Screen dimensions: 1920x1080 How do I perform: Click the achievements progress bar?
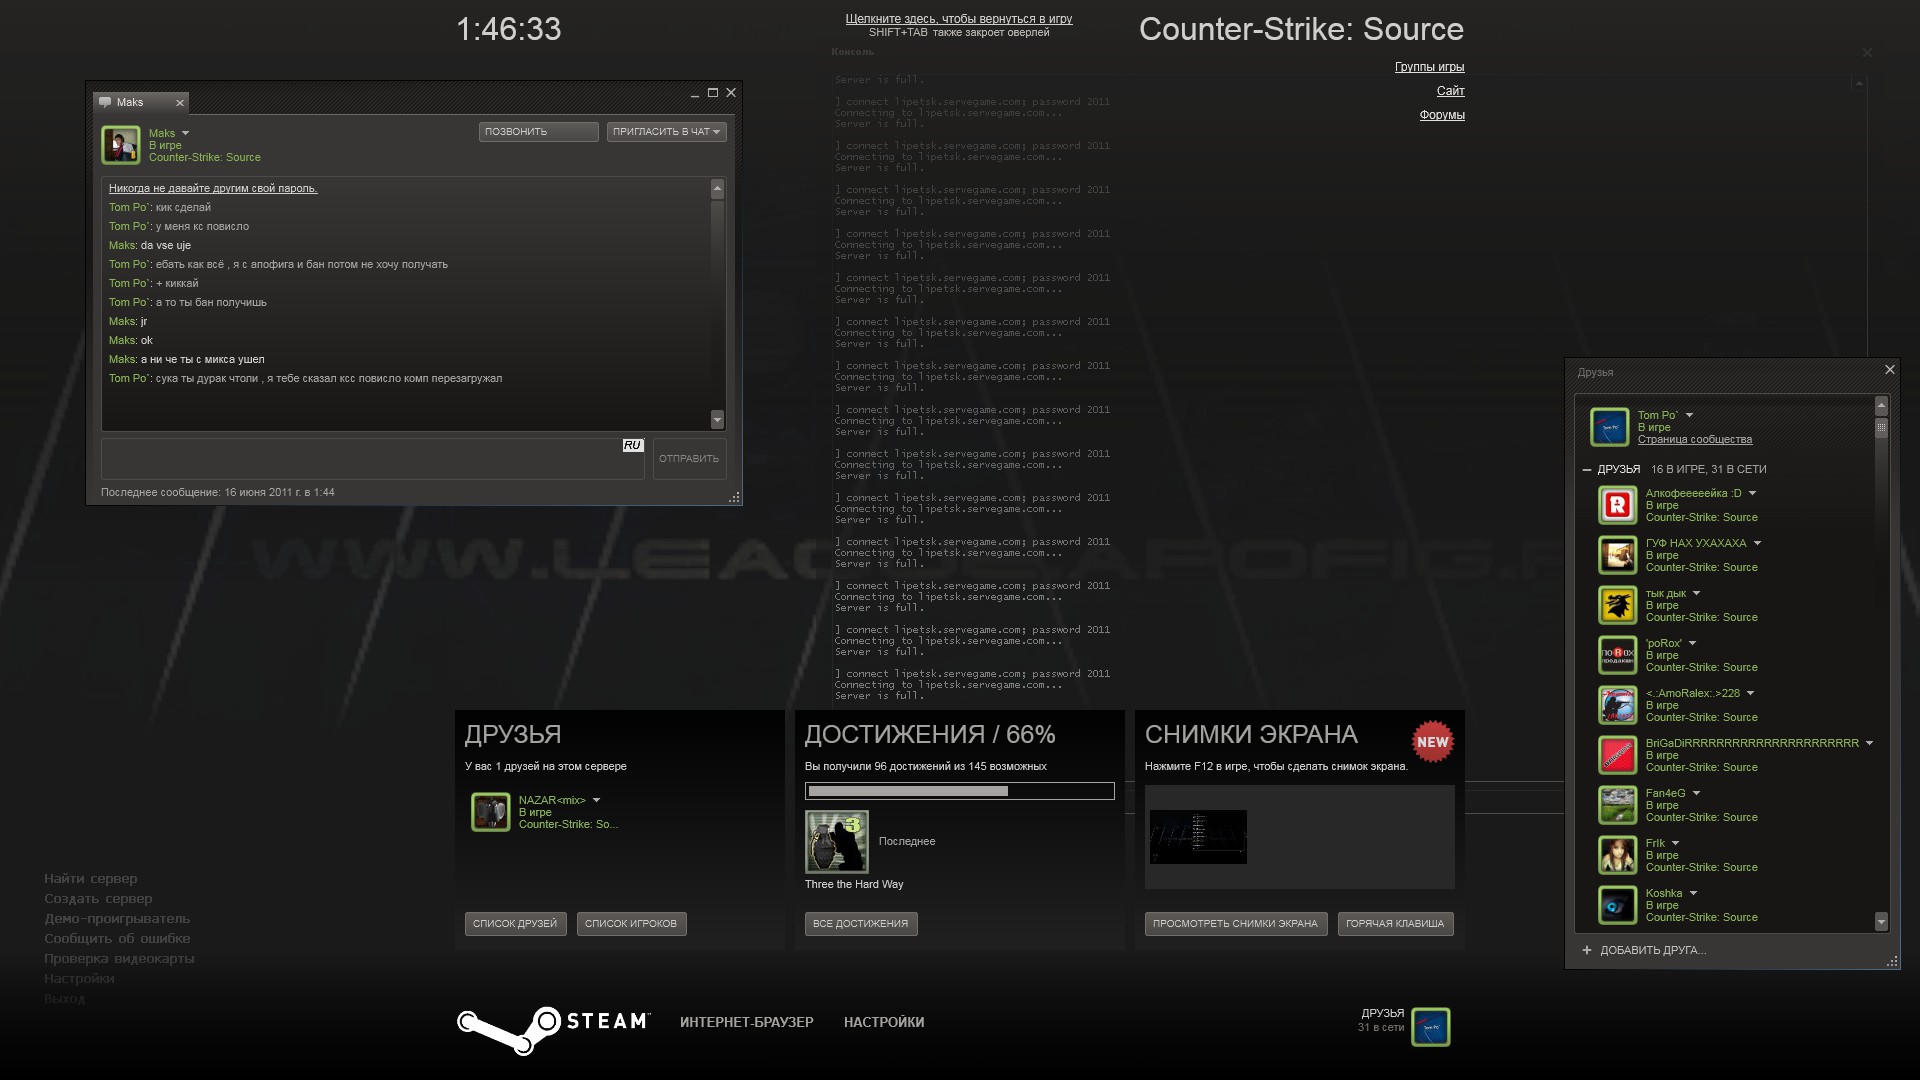click(x=960, y=791)
